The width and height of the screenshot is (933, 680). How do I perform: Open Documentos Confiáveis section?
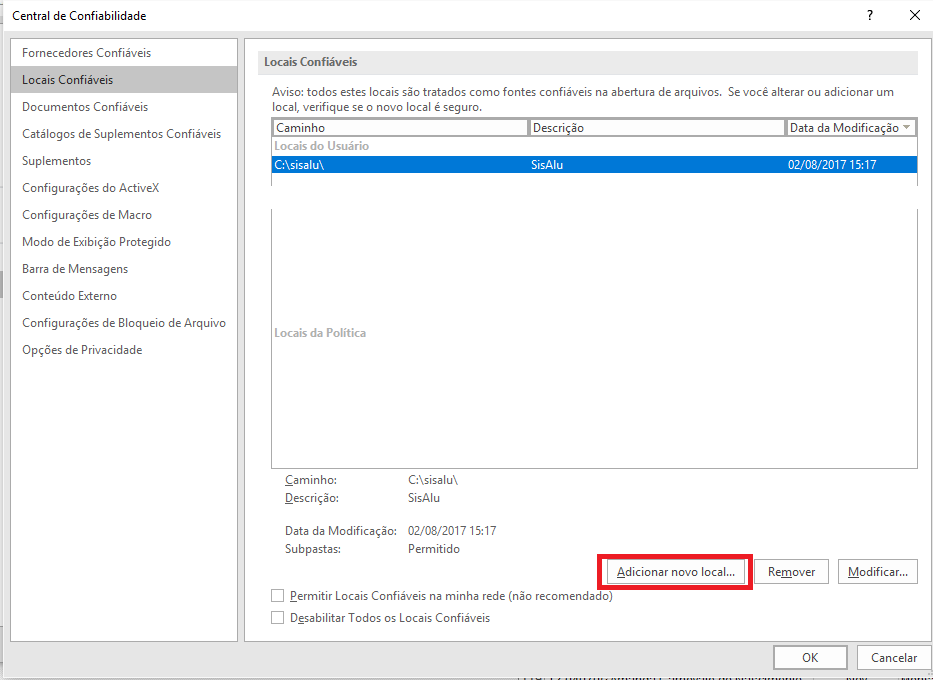coord(124,107)
